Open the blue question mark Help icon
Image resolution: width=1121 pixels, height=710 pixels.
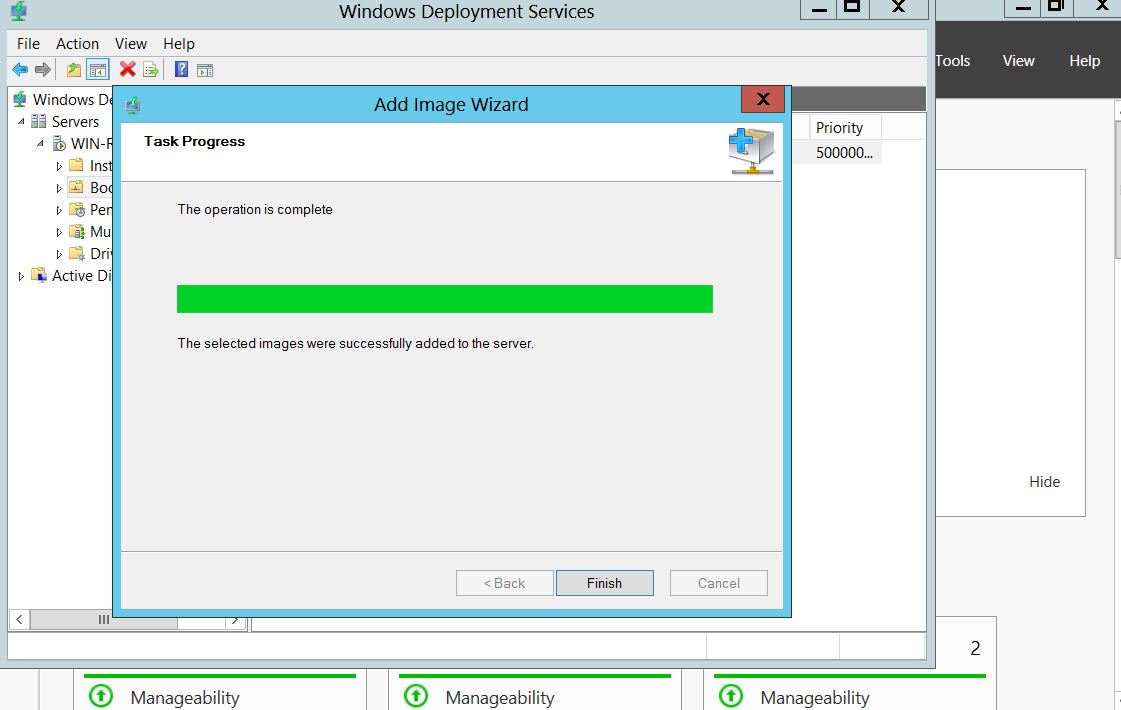(181, 69)
